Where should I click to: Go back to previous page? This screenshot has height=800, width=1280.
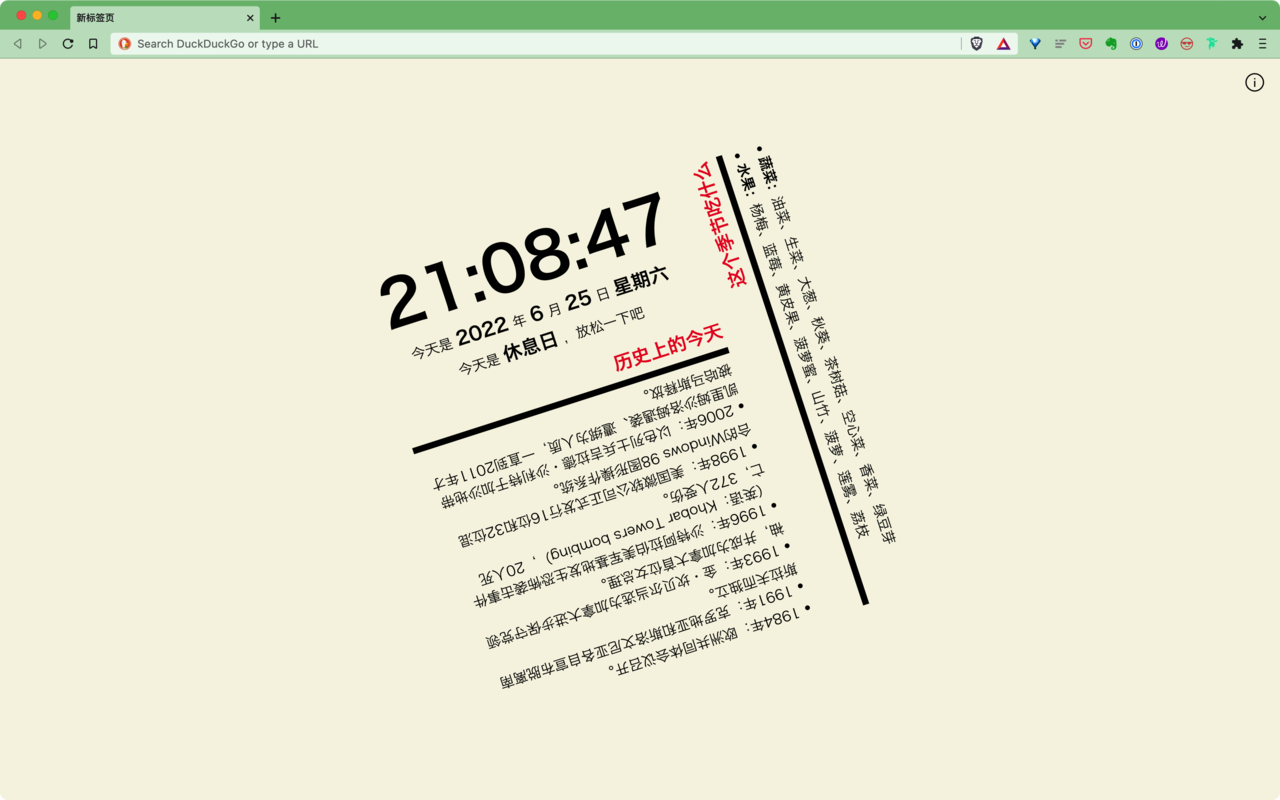pyautogui.click(x=18, y=44)
